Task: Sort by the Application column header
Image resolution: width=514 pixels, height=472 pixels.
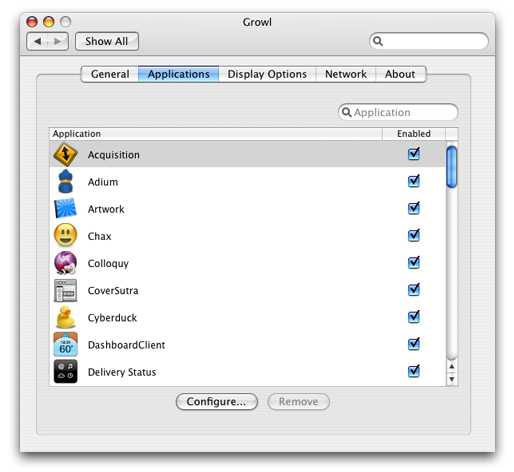Action: click(x=216, y=134)
